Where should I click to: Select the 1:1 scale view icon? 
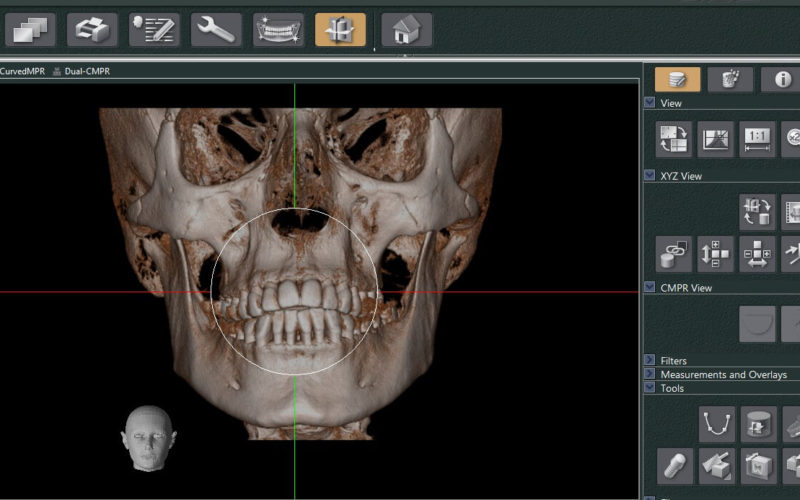[757, 139]
